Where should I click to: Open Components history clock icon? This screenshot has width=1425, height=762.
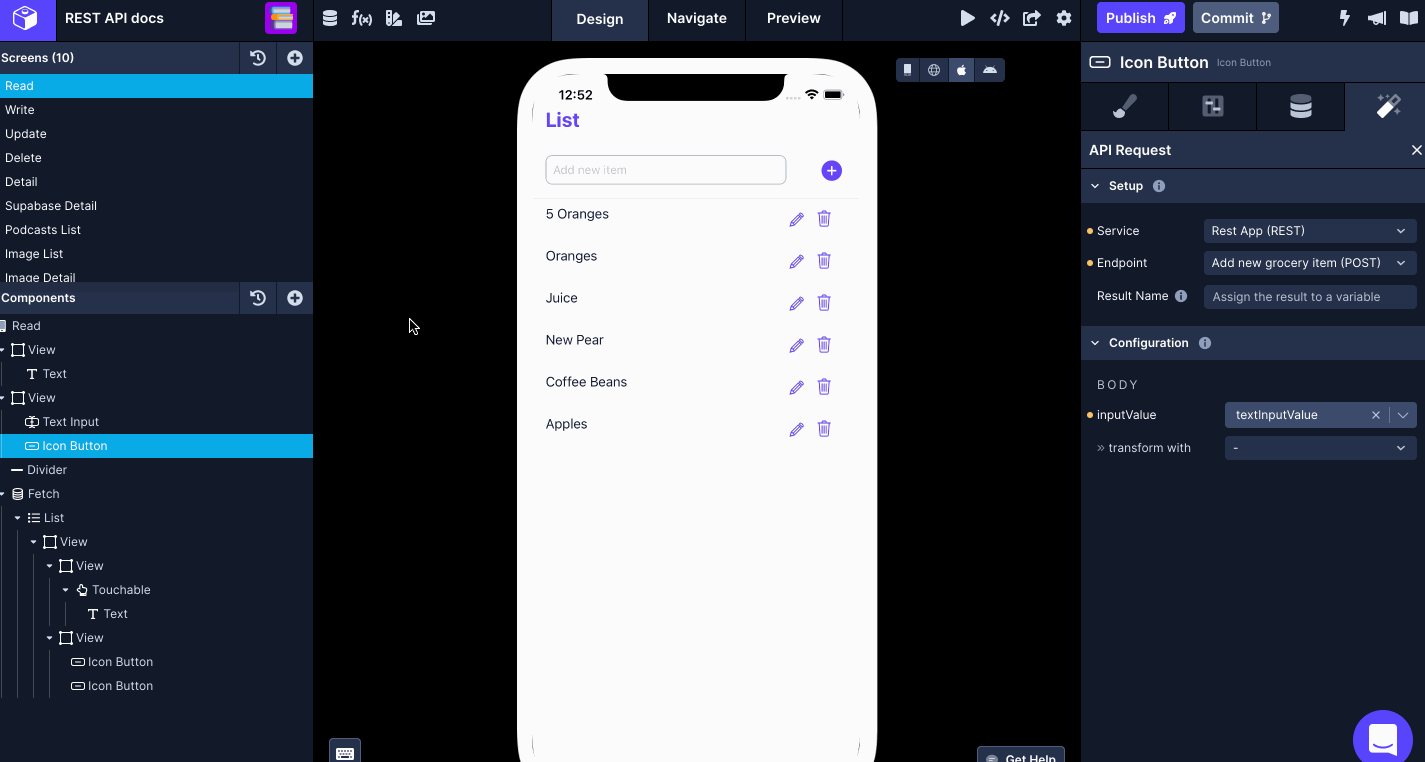pos(258,298)
